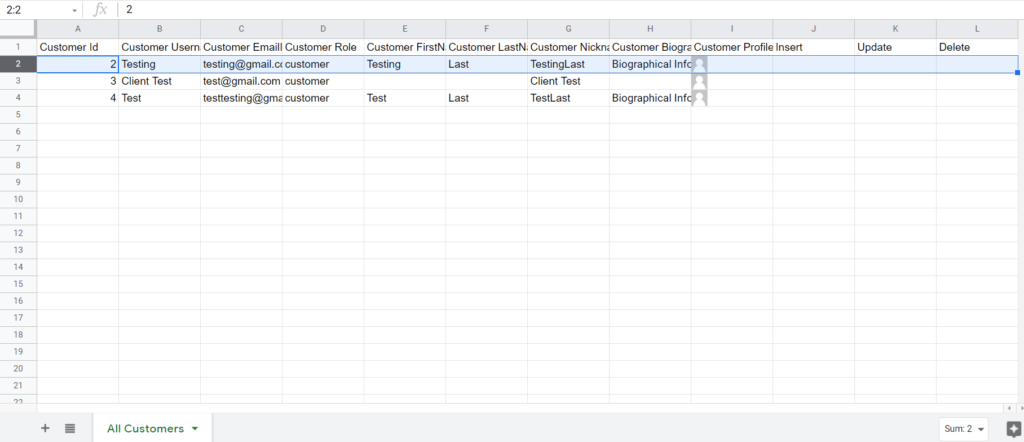The image size is (1024, 442).
Task: Select column H header
Action: pyautogui.click(x=650, y=29)
